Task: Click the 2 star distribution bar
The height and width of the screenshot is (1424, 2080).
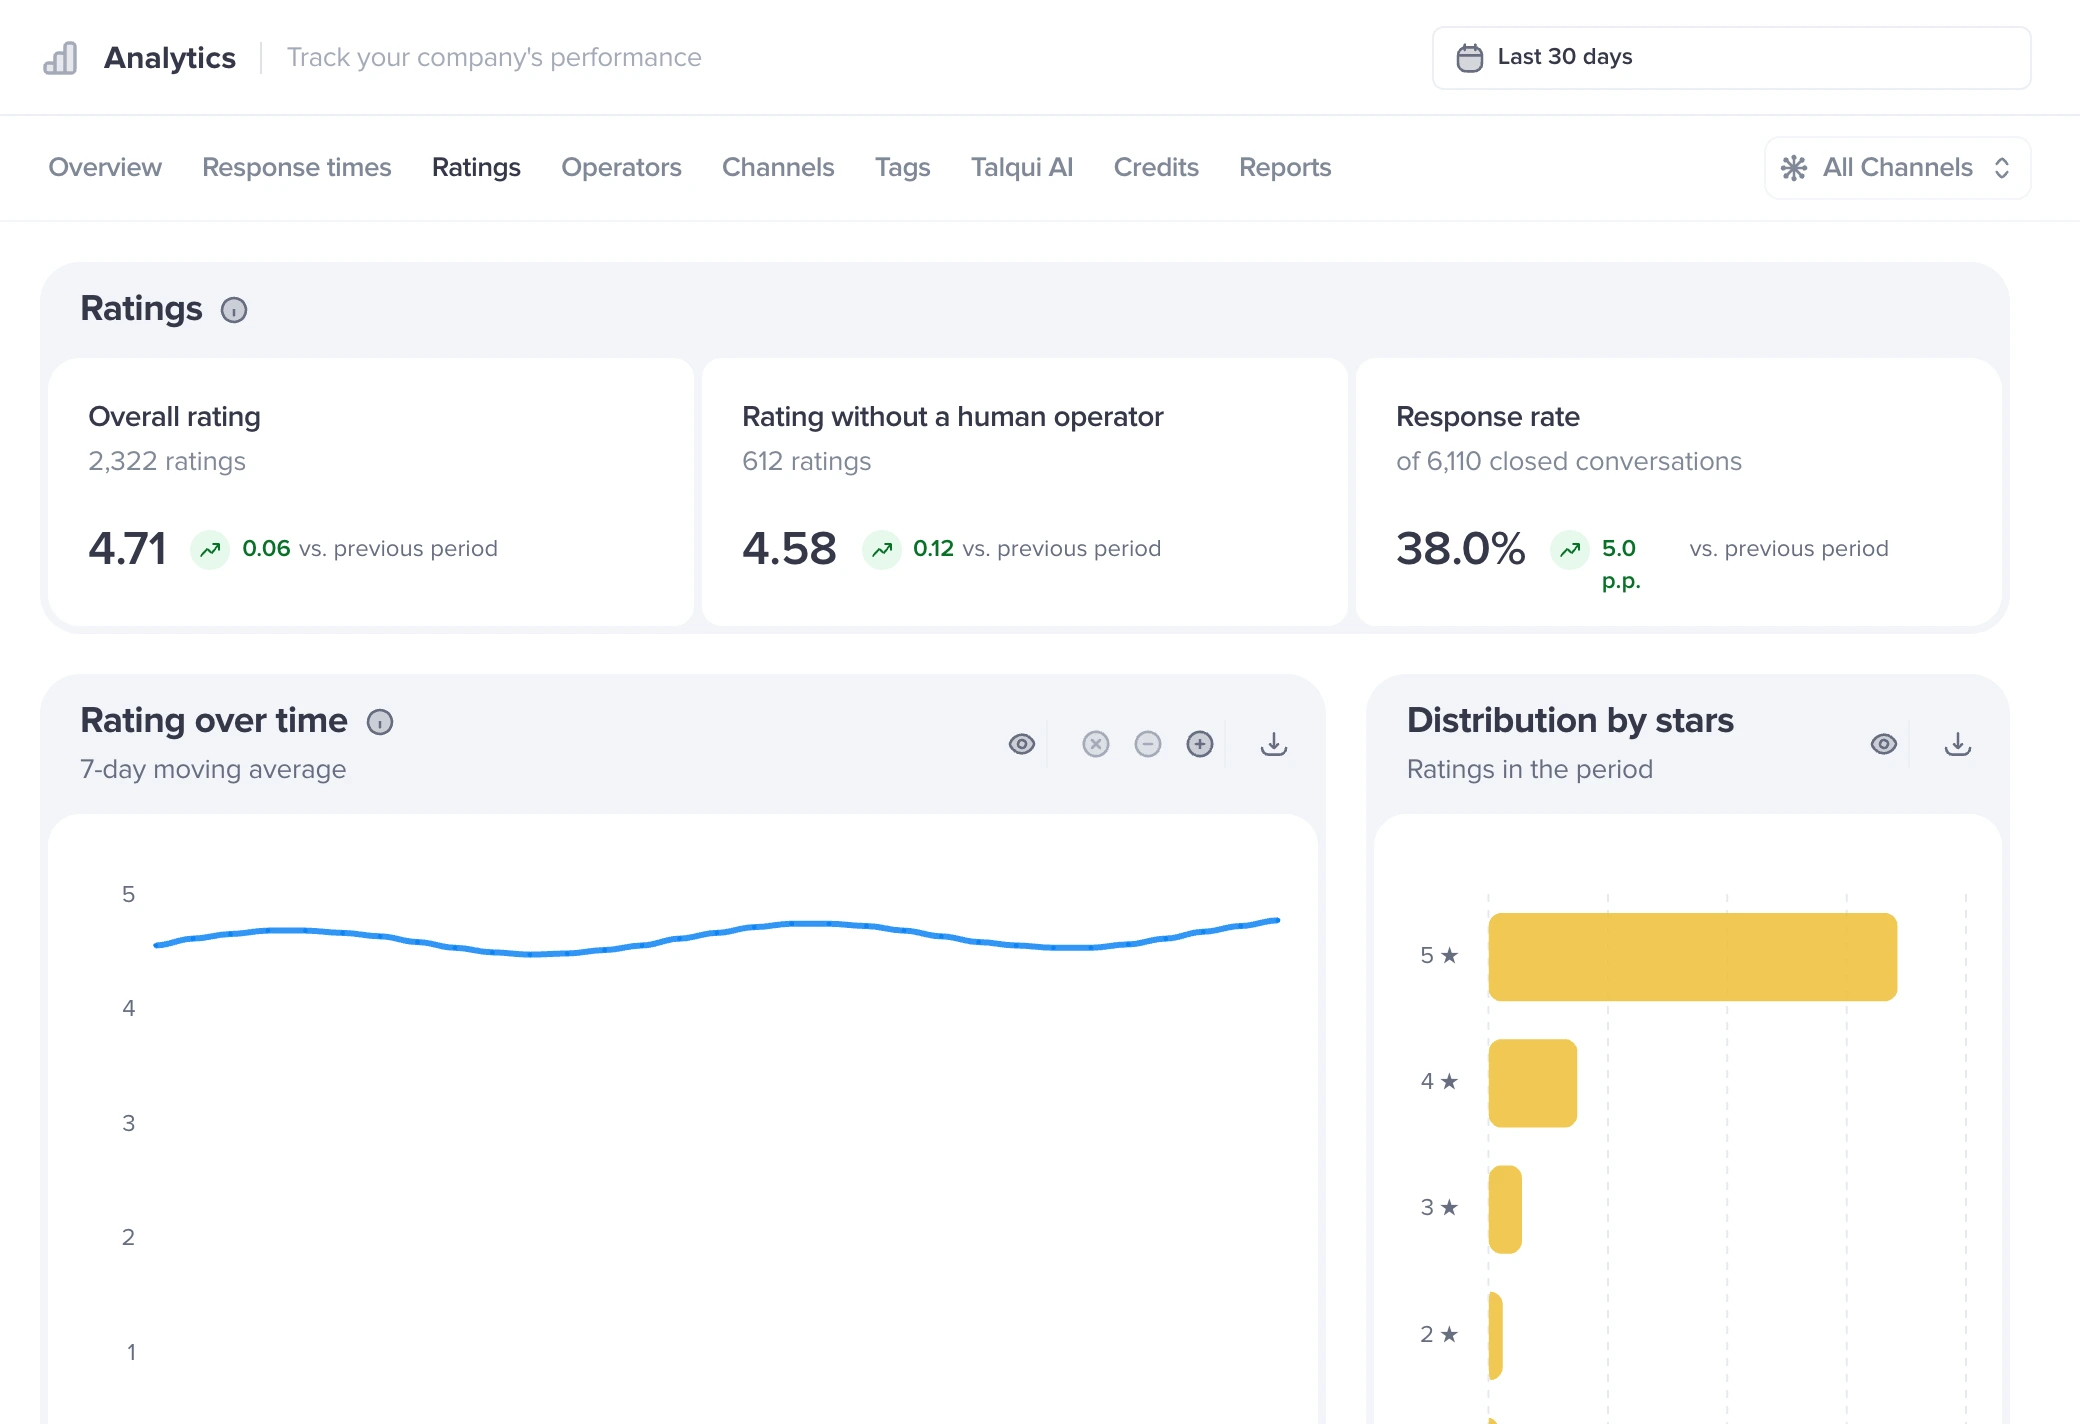Action: coord(1495,1336)
